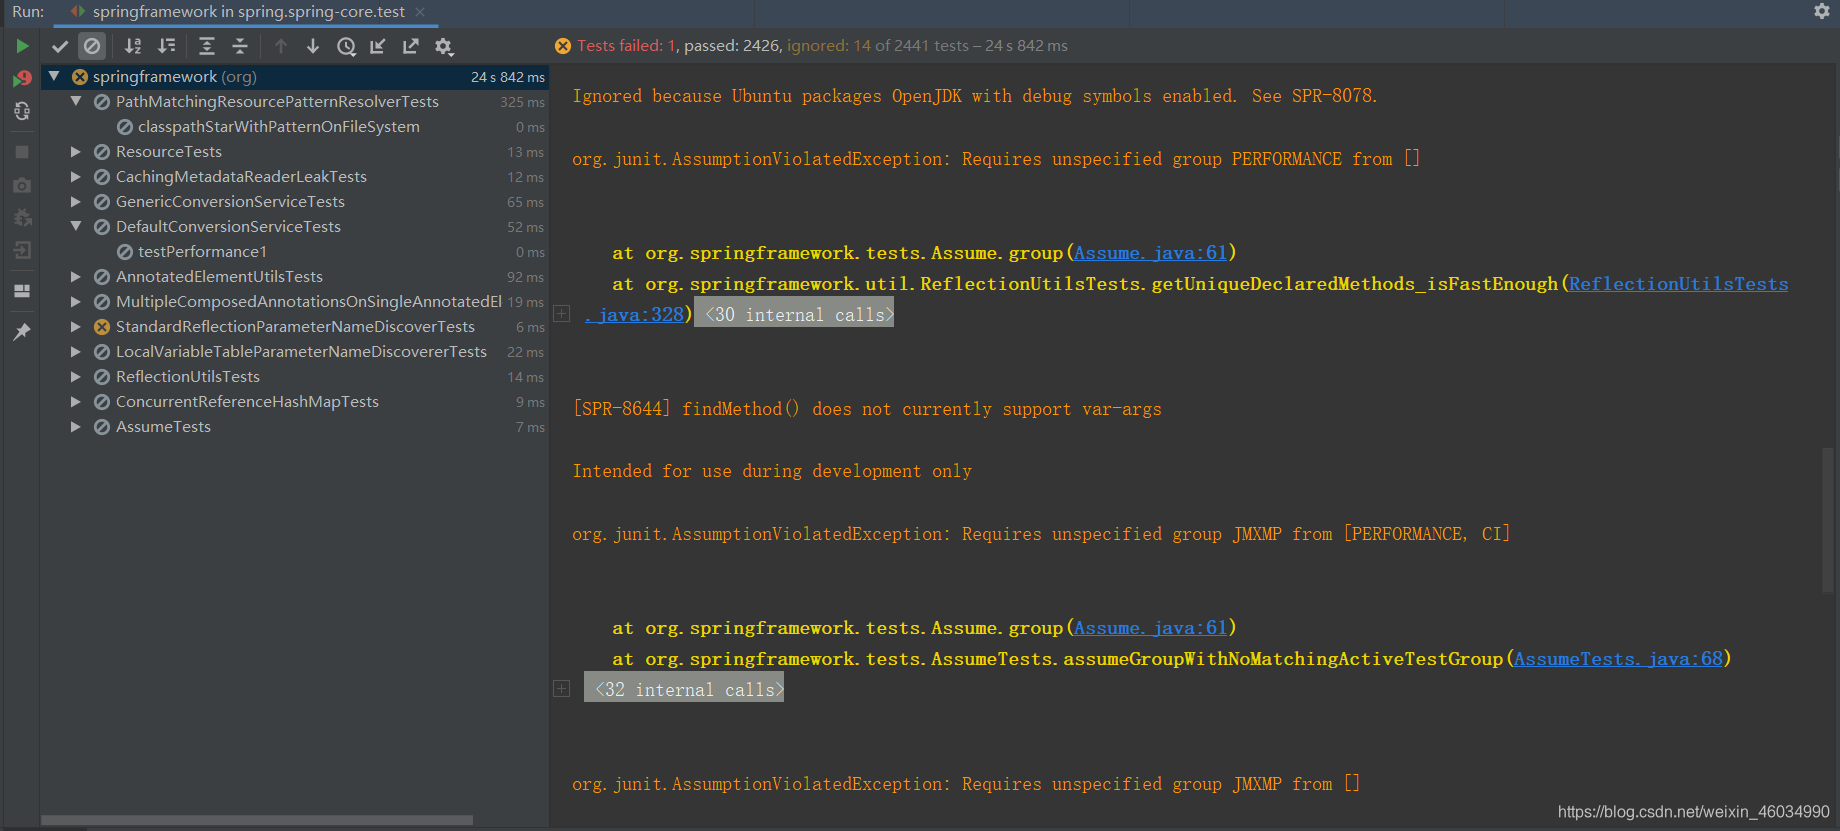Click '325 ms' duration for PathMatchingResourcePatternResolverTests
This screenshot has height=831, width=1840.
tap(522, 102)
